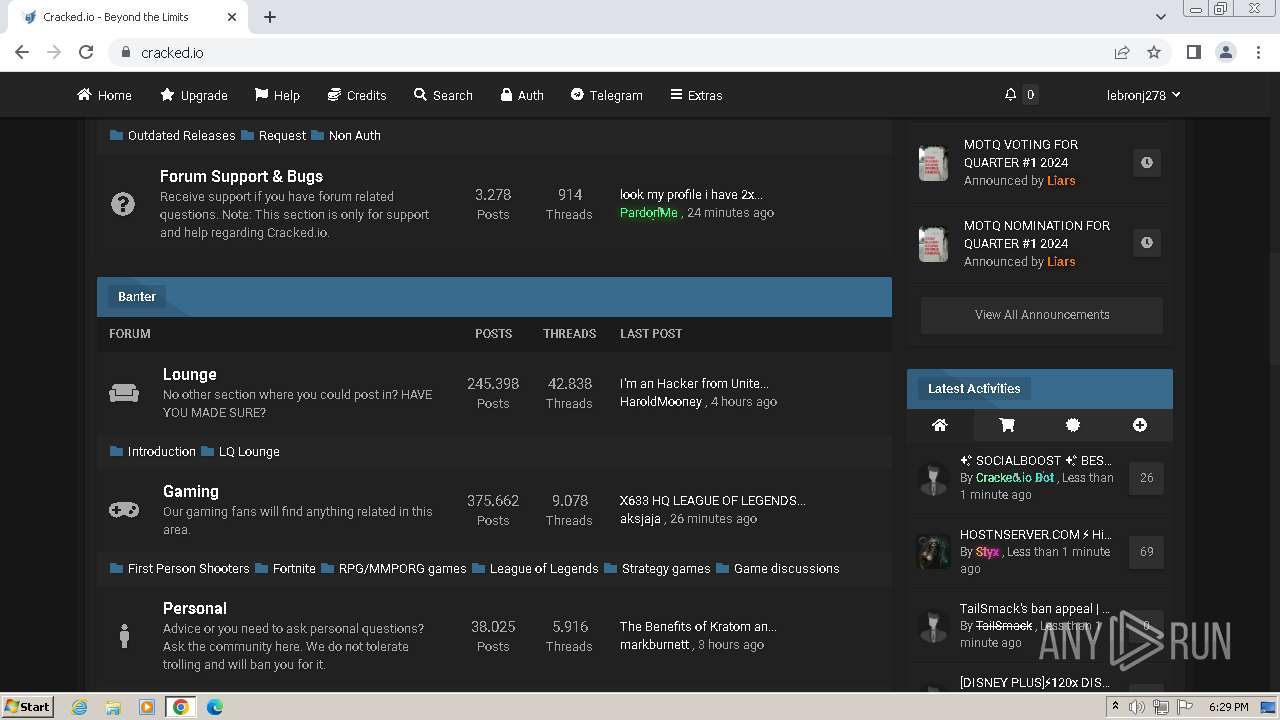Screen dimensions: 1280x720
Task: Expand the Extras menu
Action: pos(696,95)
